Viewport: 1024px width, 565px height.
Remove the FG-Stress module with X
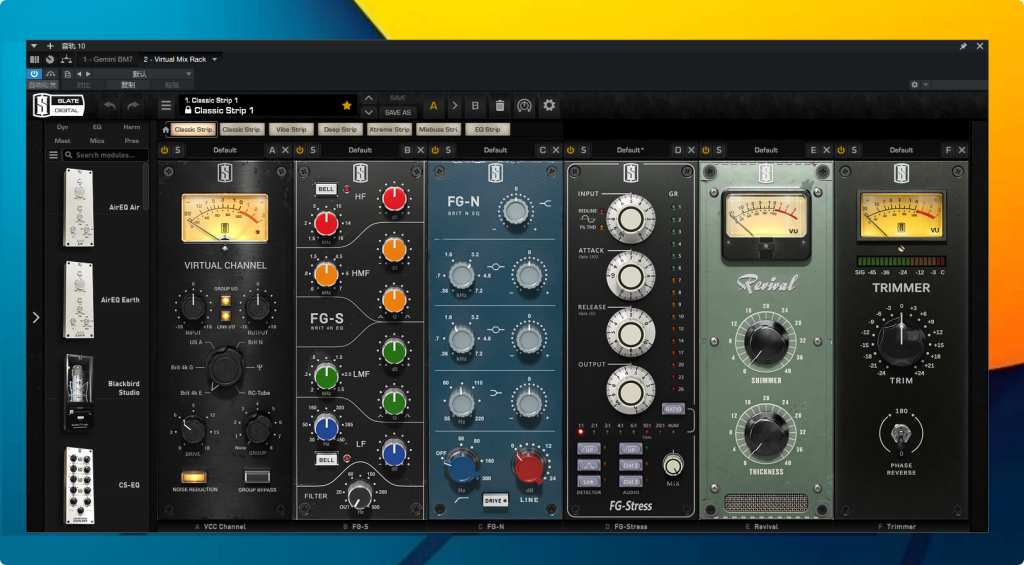(x=692, y=150)
